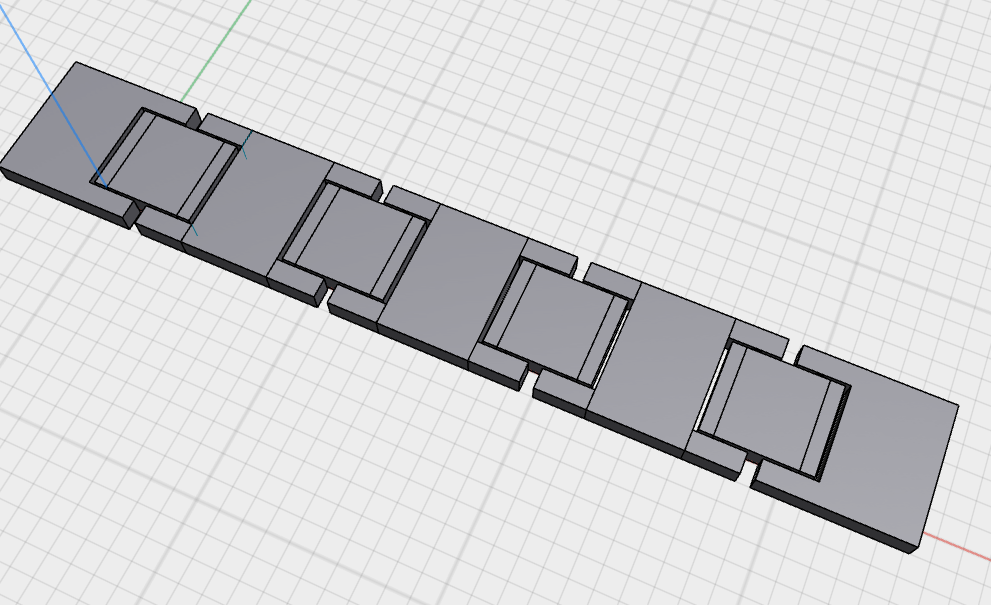Click the red axis line near the model's corner
The width and height of the screenshot is (991, 605).
point(956,546)
